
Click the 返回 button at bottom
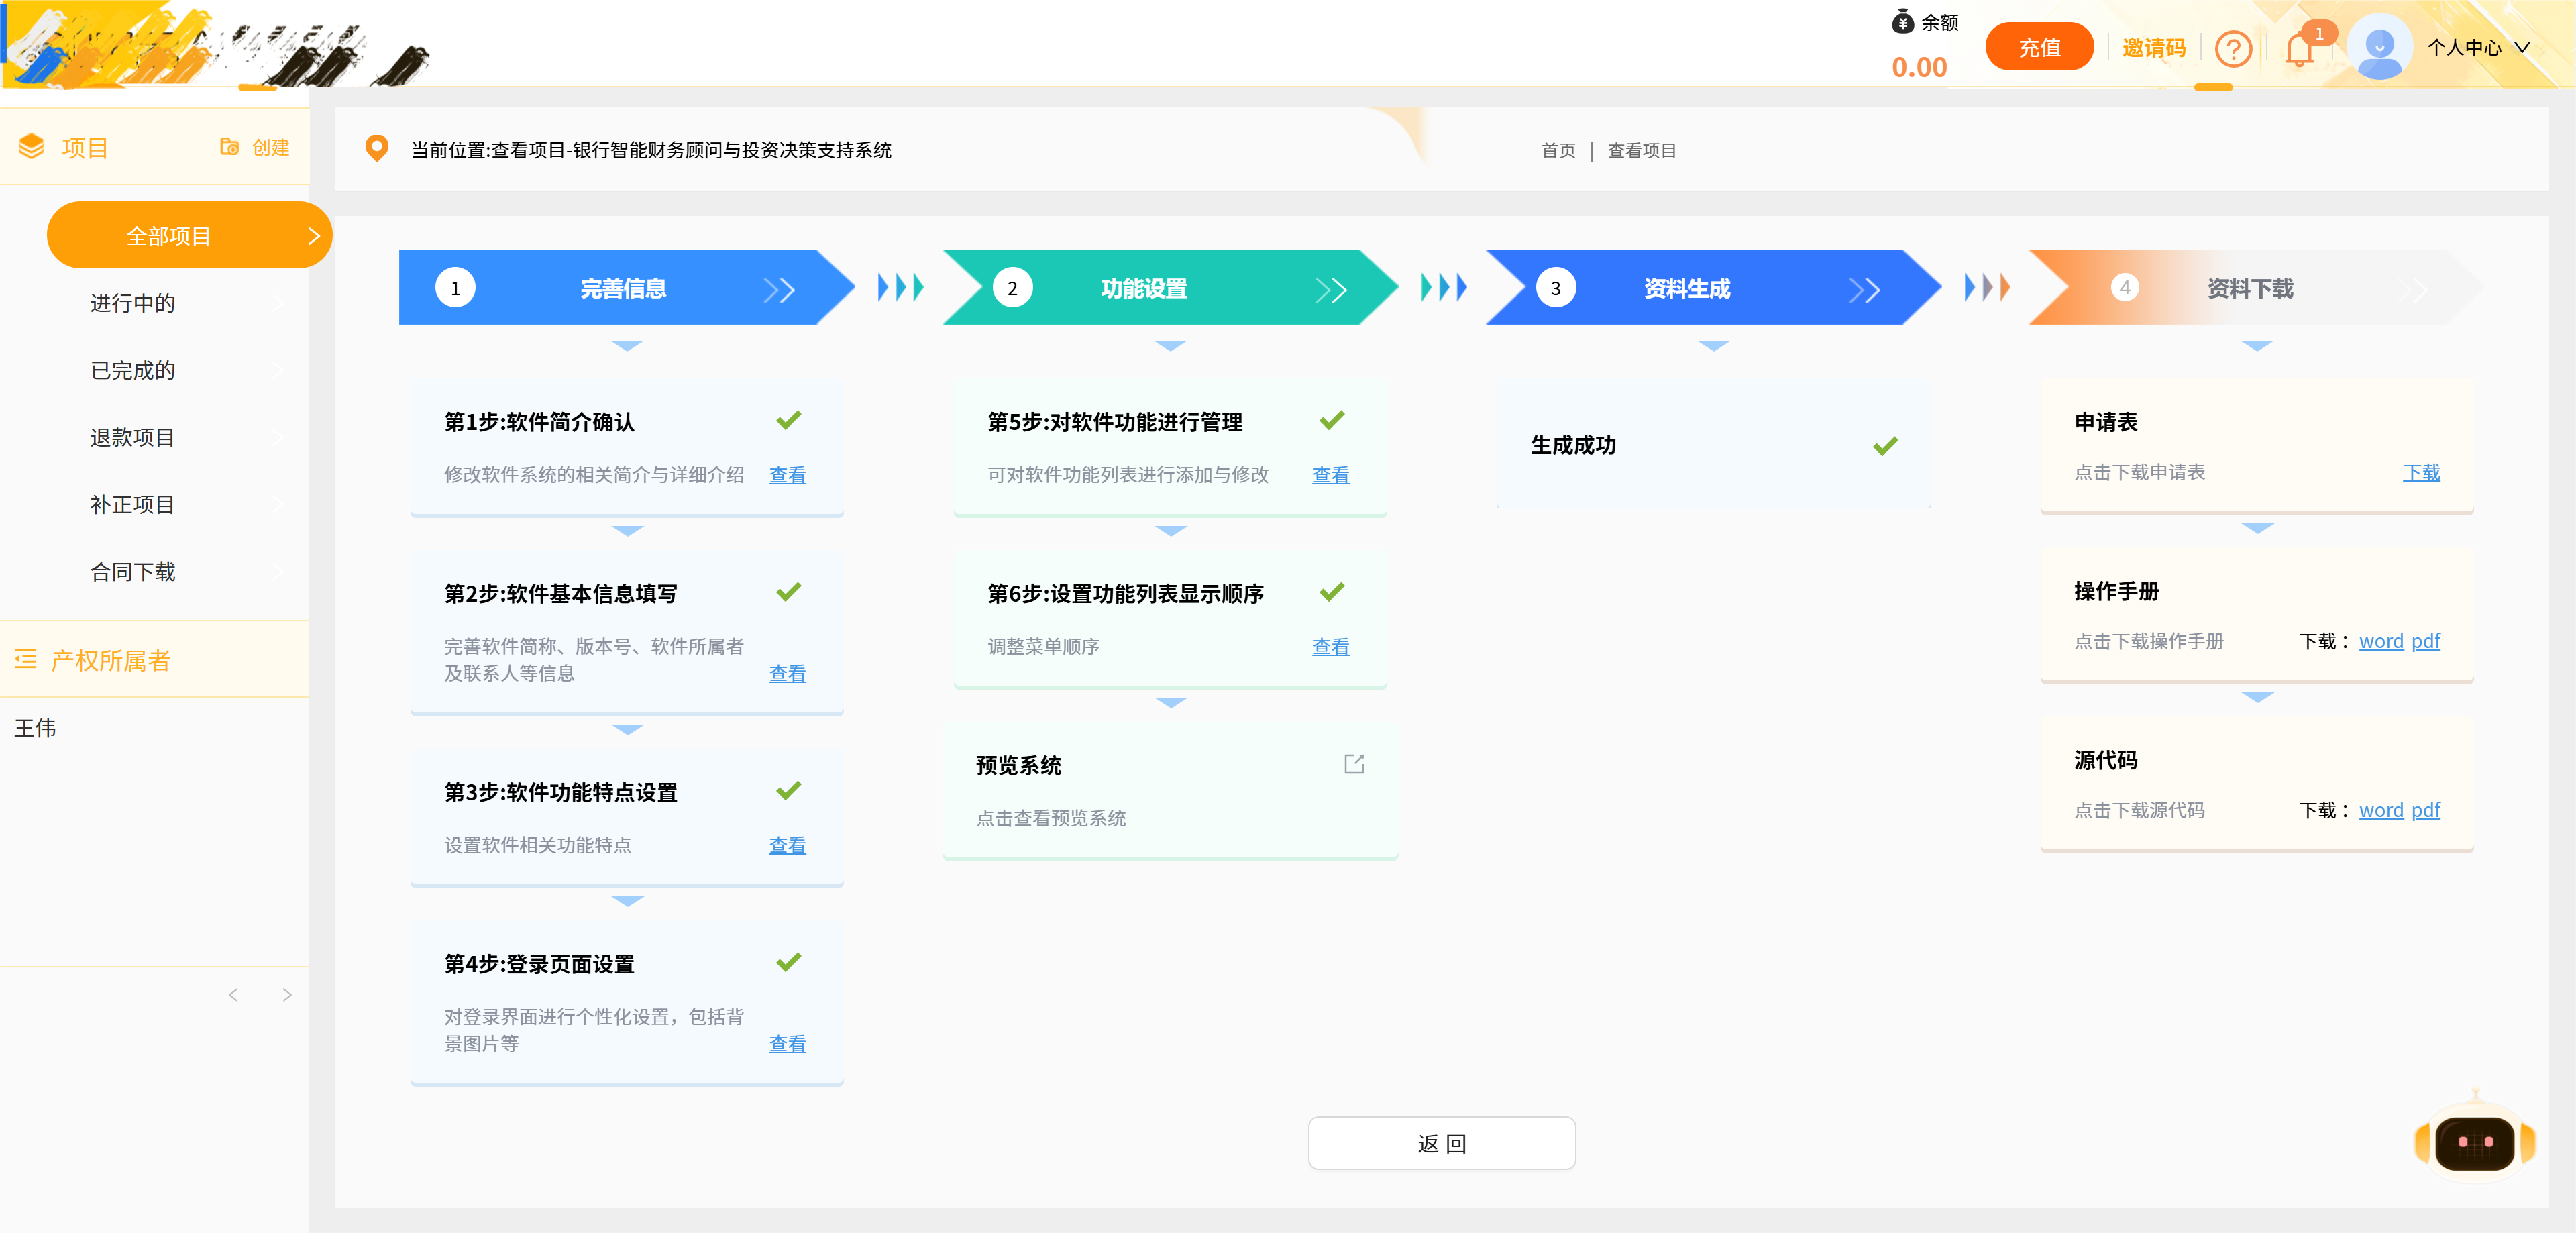point(1441,1143)
